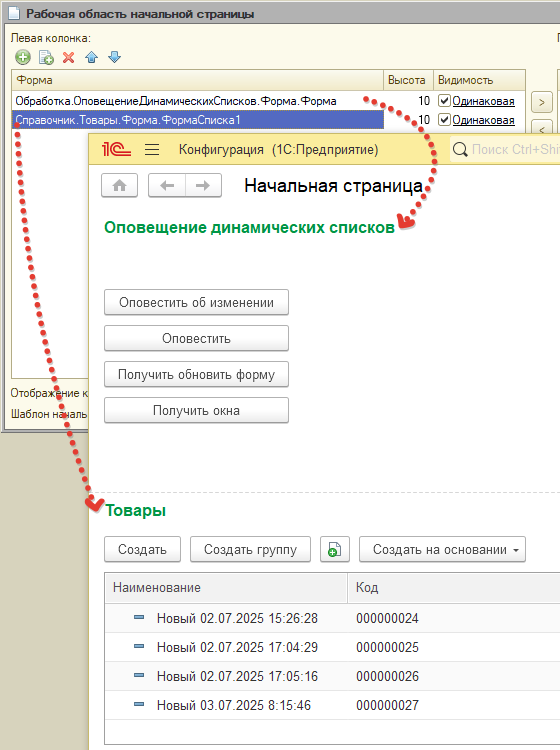Image resolution: width=560 pixels, height=750 pixels.
Task: Click code cell 000000025
Action: pyautogui.click(x=387, y=647)
